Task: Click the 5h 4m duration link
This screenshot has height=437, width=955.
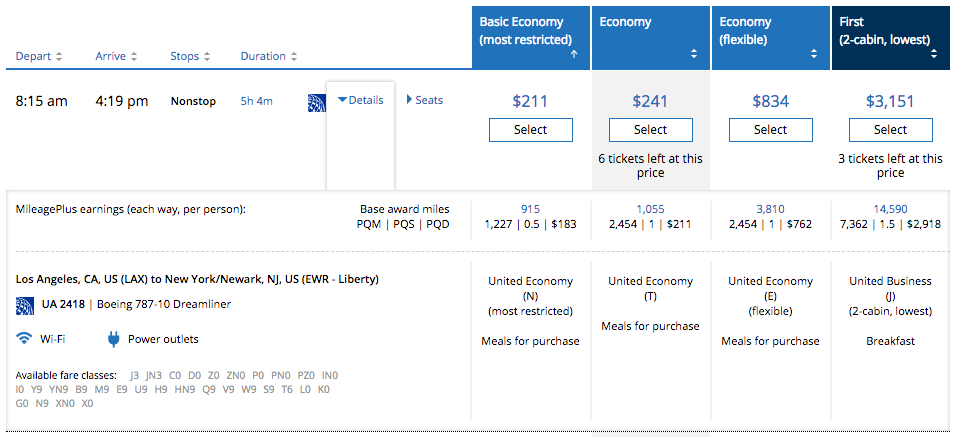Action: (256, 101)
